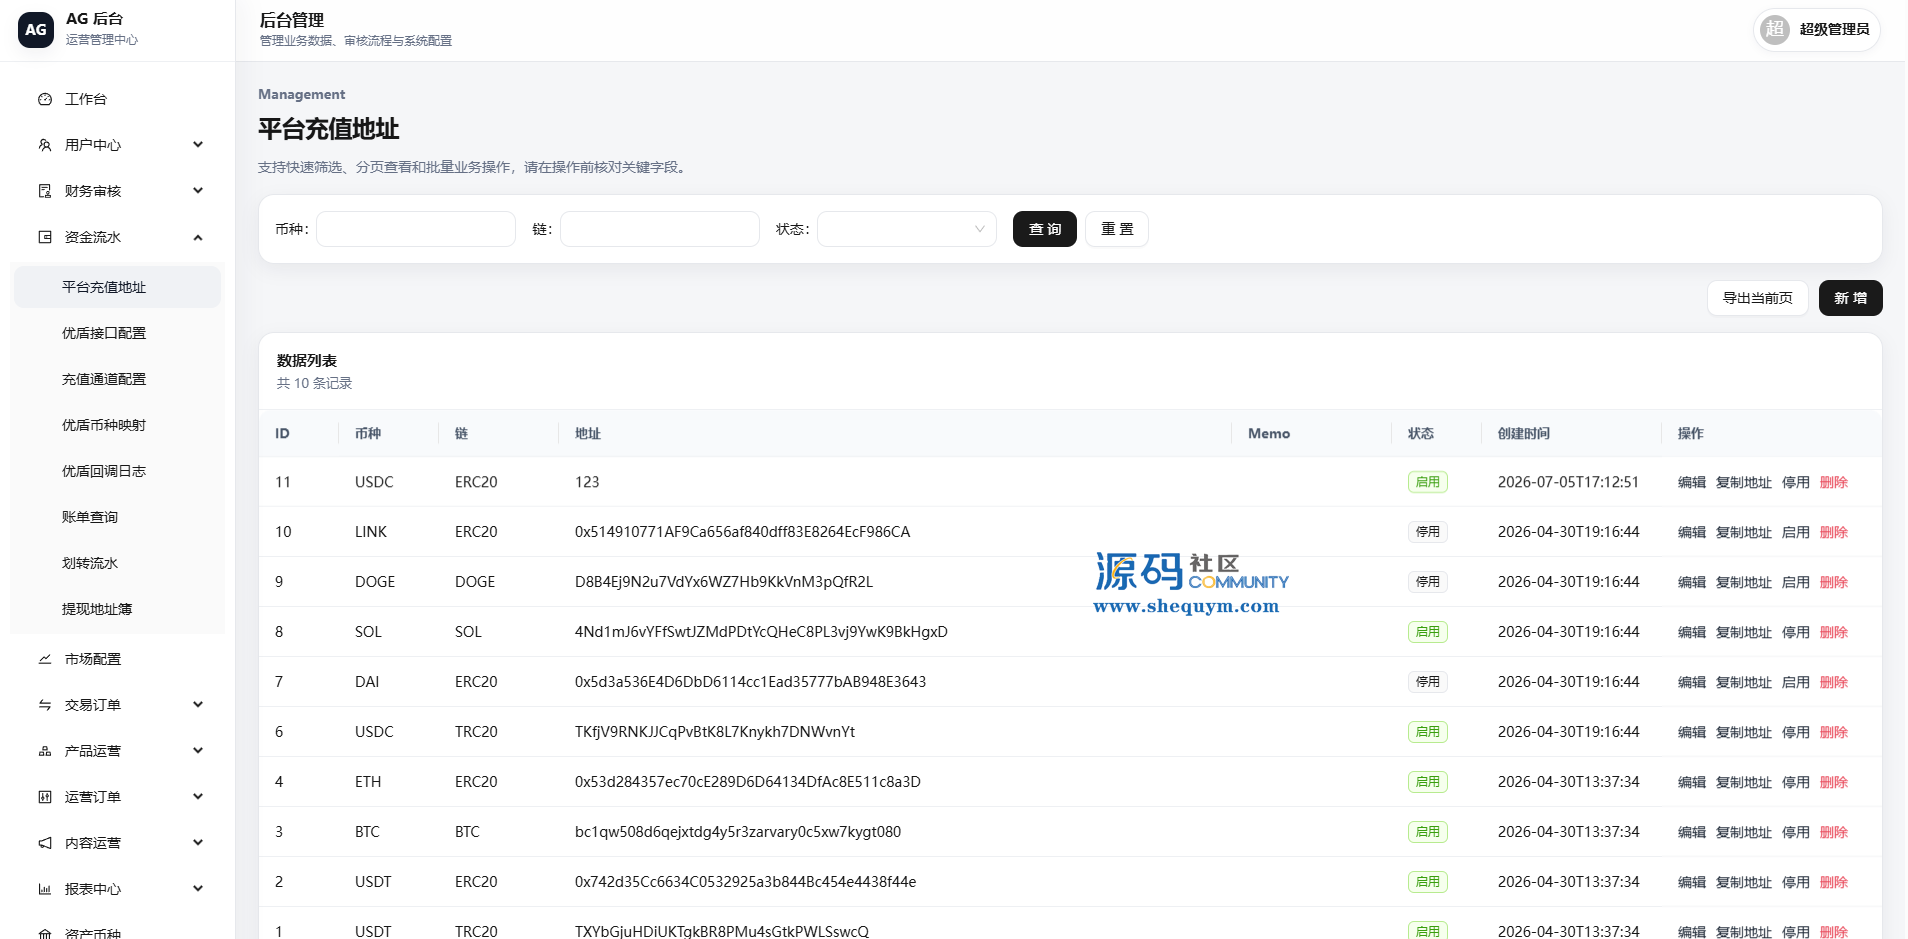The width and height of the screenshot is (1908, 939).
Task: Click the 市场配置 chart icon
Action: coord(45,659)
